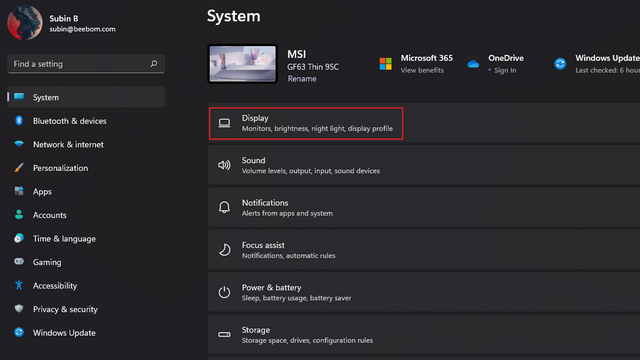Screen dimensions: 640x360
Task: Open Sound settings row
Action: (x=424, y=165)
